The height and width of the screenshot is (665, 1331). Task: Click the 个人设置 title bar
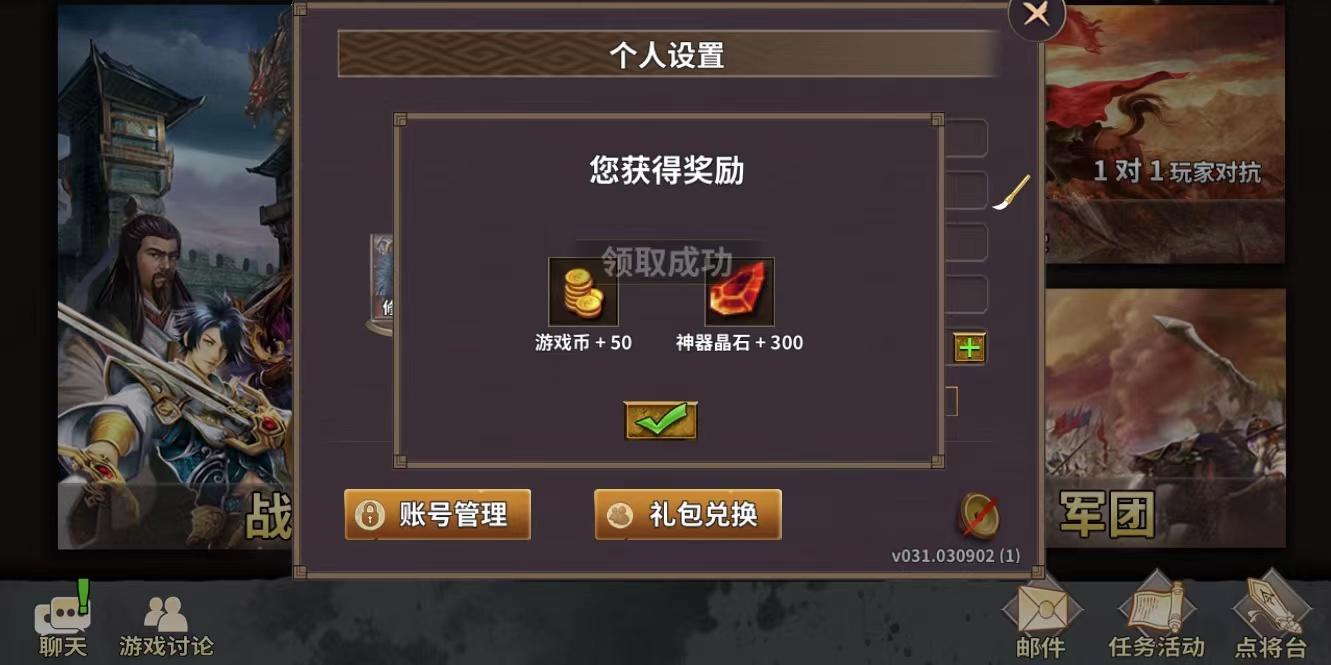pos(667,54)
